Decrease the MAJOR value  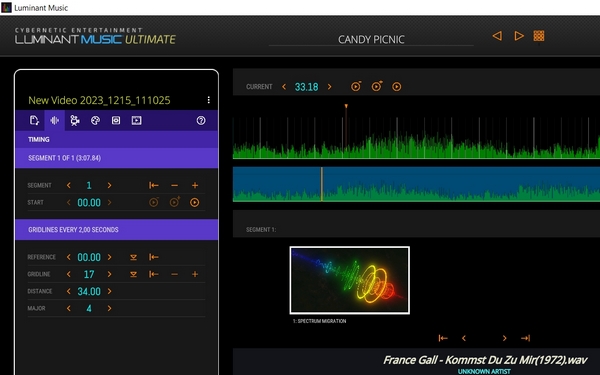click(x=68, y=308)
